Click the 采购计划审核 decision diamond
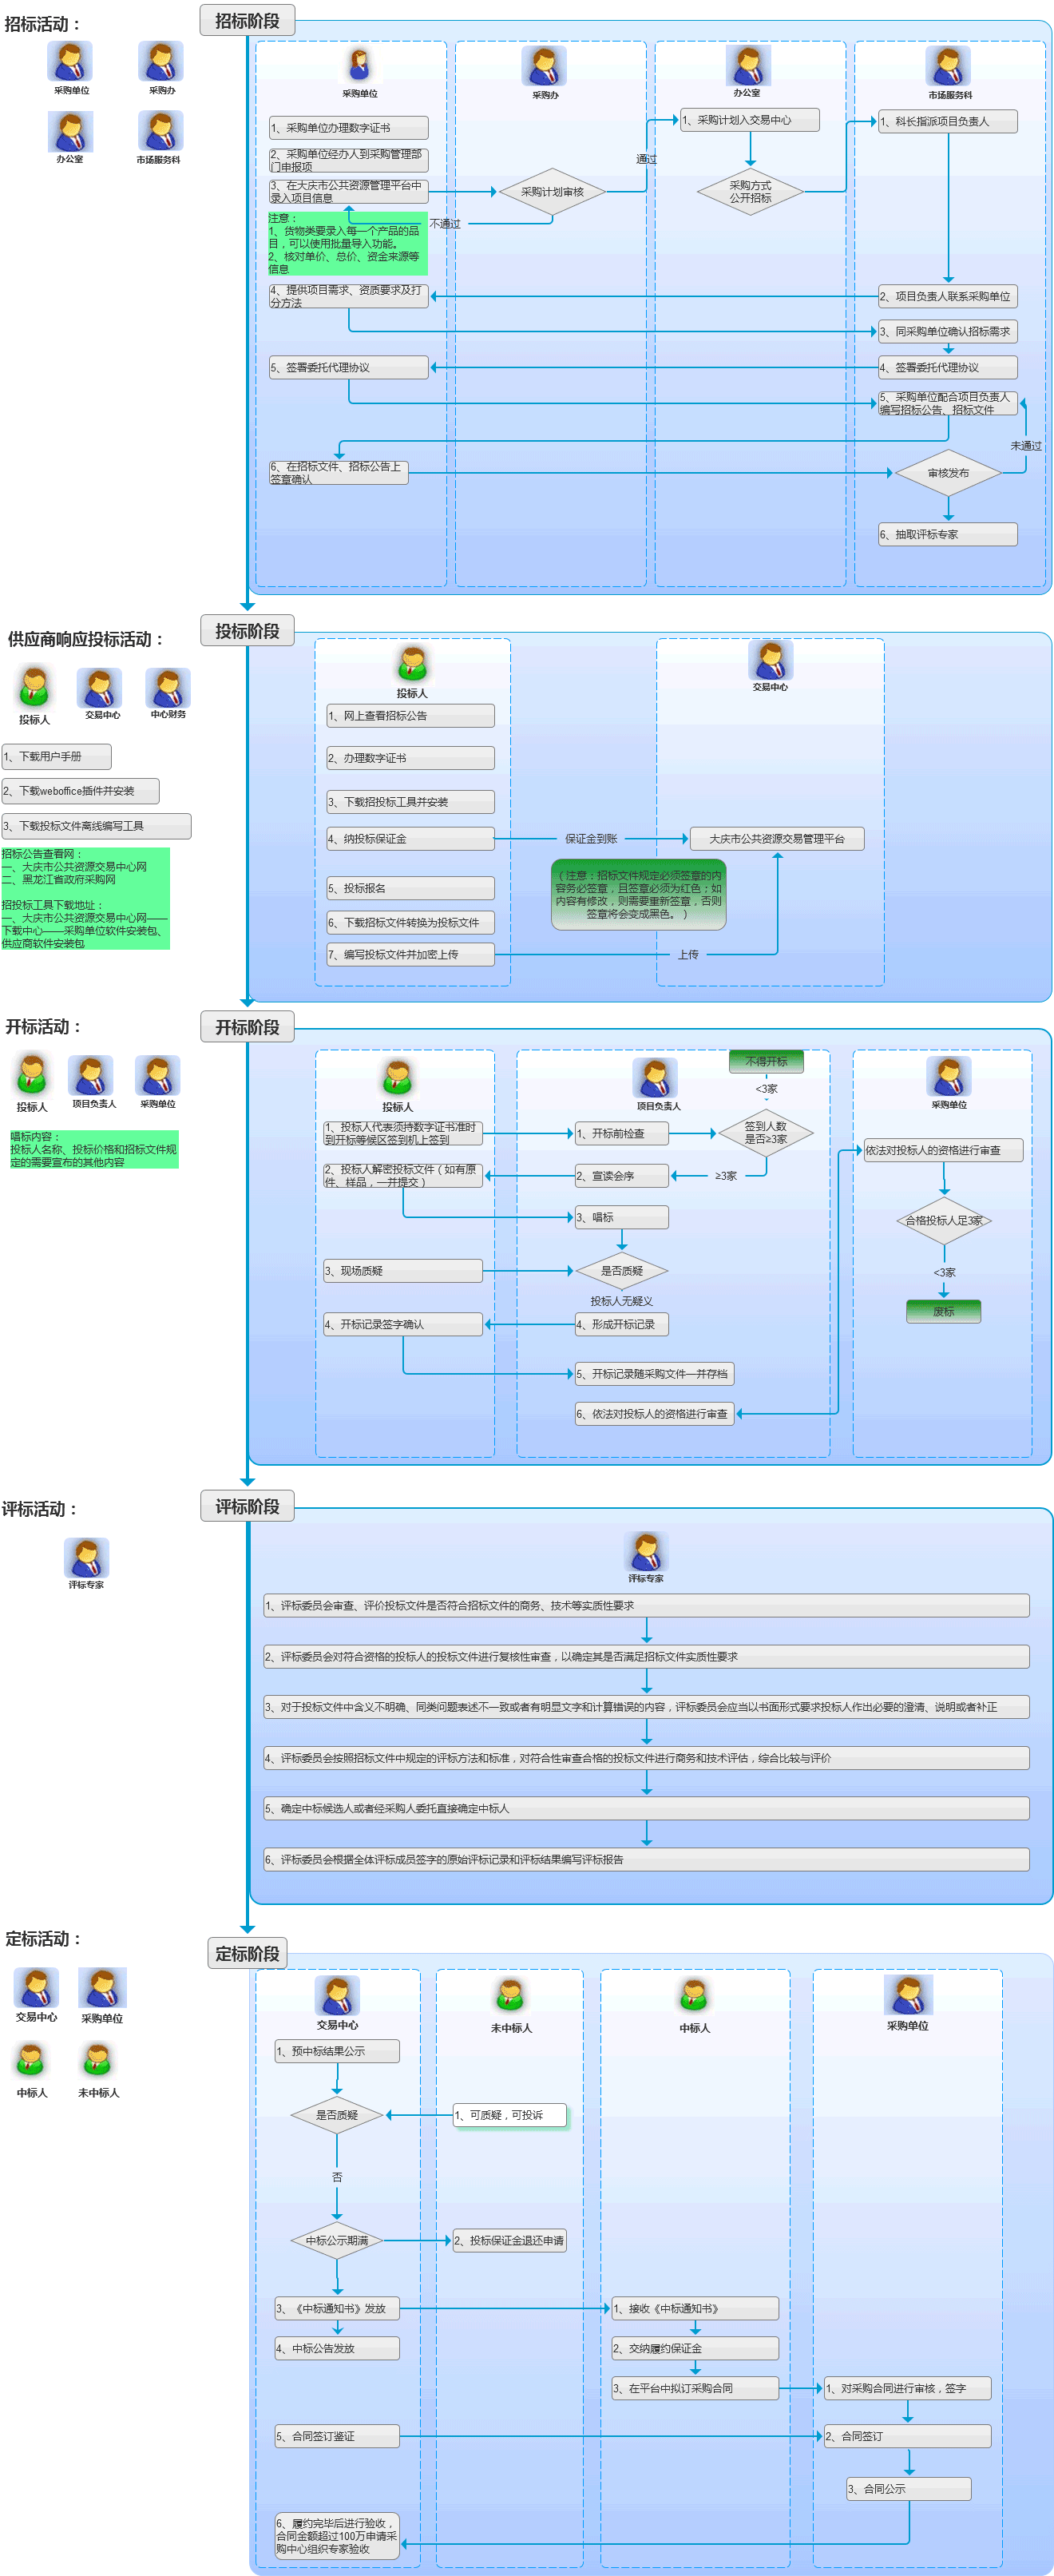This screenshot has width=1054, height=2576. pos(552,192)
